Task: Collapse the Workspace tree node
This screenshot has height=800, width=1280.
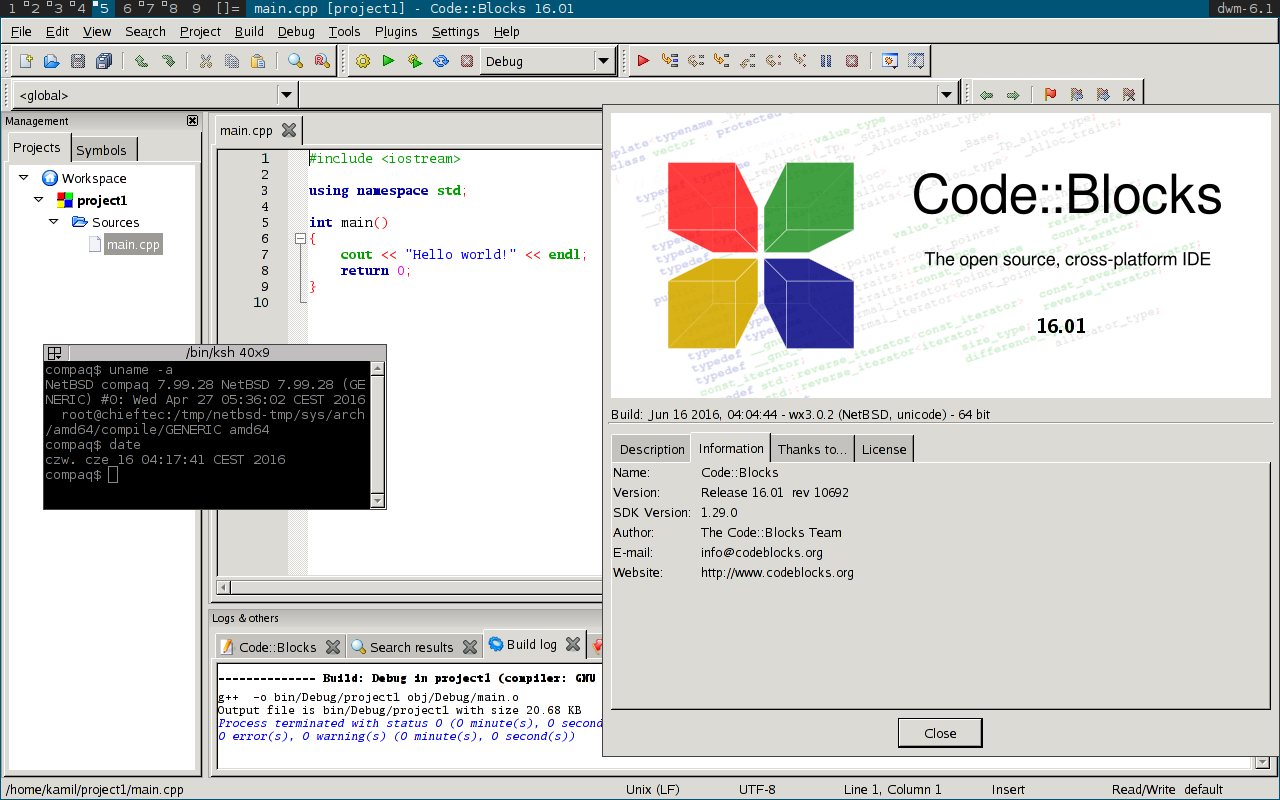Action: pyautogui.click(x=23, y=178)
